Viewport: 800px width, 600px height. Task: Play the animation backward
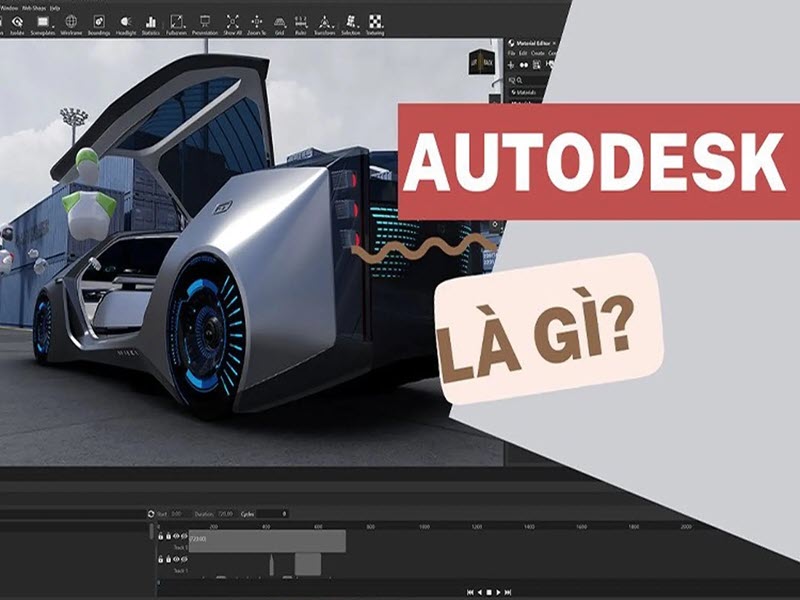tap(480, 592)
